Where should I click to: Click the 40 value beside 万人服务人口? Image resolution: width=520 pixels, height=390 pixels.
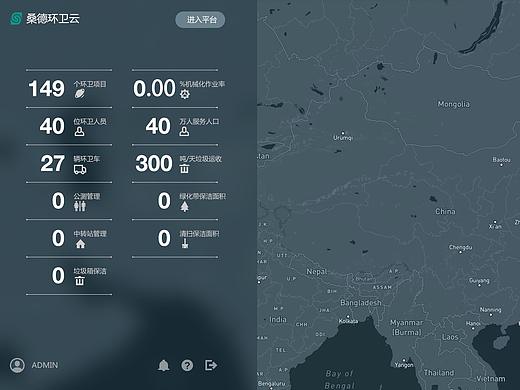coord(158,126)
